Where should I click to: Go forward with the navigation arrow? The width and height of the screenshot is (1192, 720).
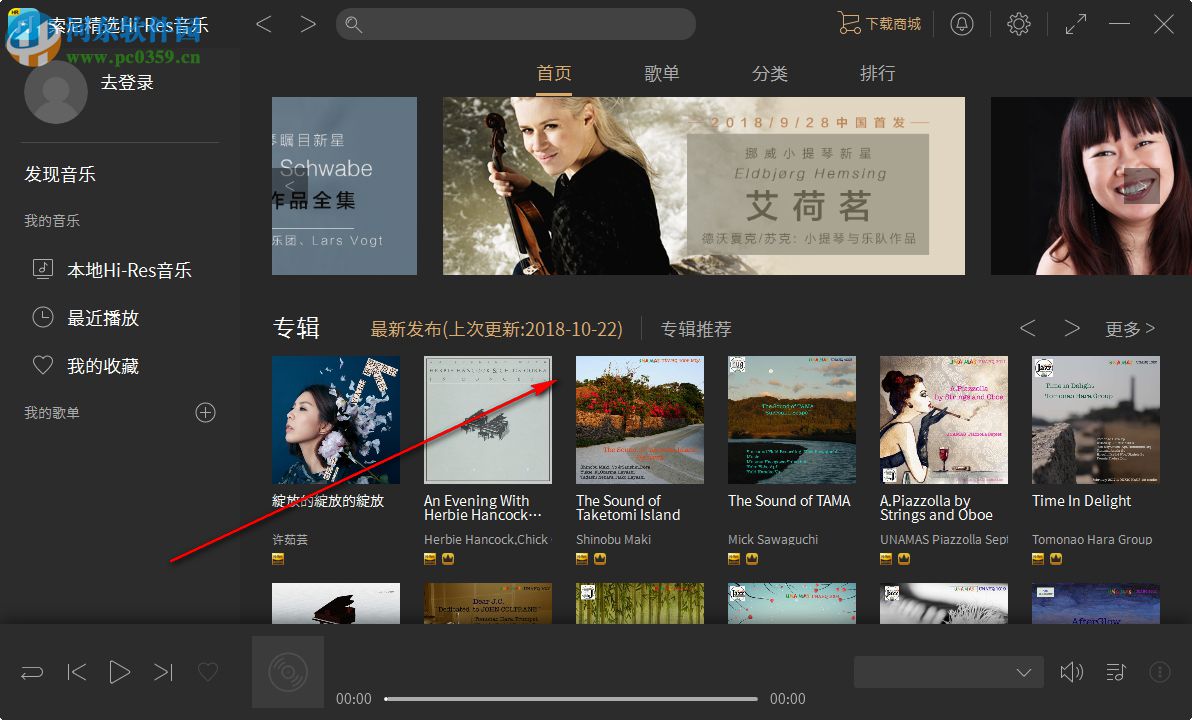308,24
